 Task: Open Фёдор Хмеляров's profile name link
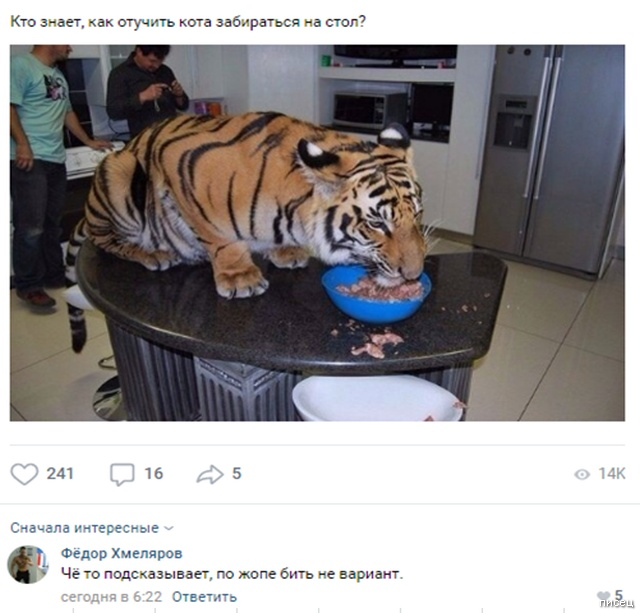tap(122, 553)
